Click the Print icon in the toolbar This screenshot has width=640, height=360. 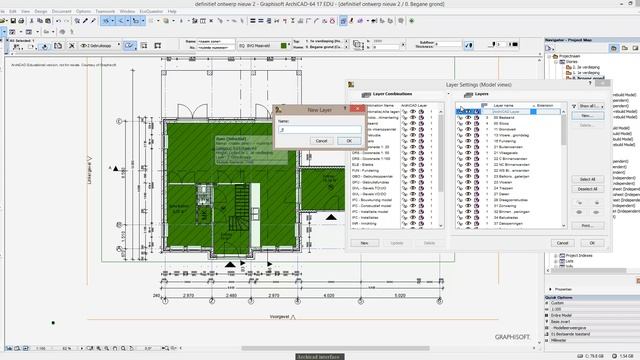21,21
